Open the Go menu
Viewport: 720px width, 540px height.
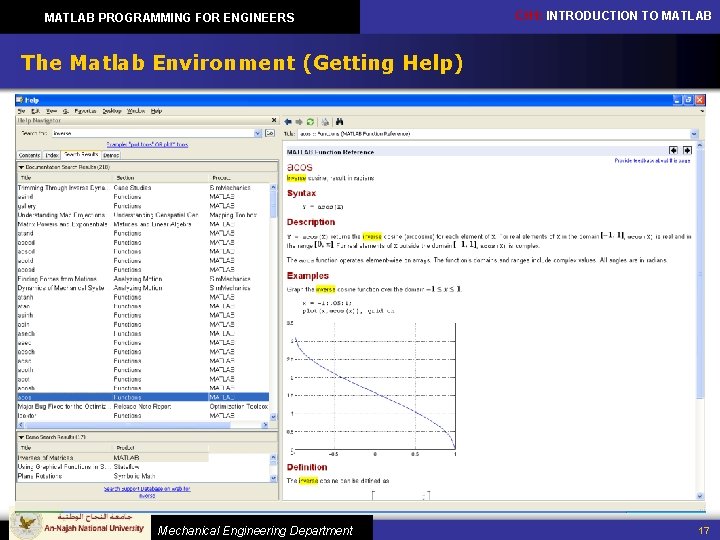66,111
